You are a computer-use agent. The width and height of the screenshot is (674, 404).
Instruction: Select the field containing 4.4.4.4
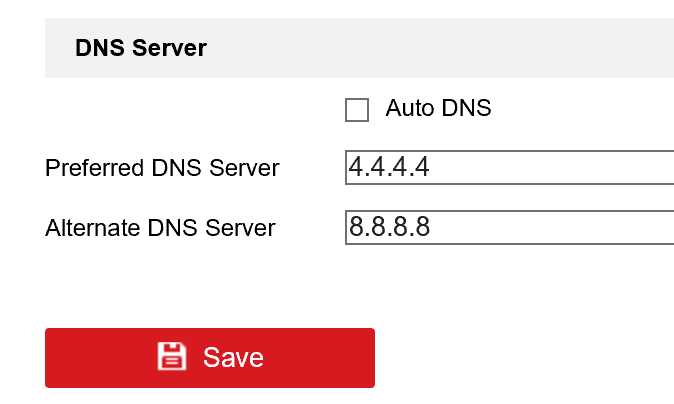(510, 167)
